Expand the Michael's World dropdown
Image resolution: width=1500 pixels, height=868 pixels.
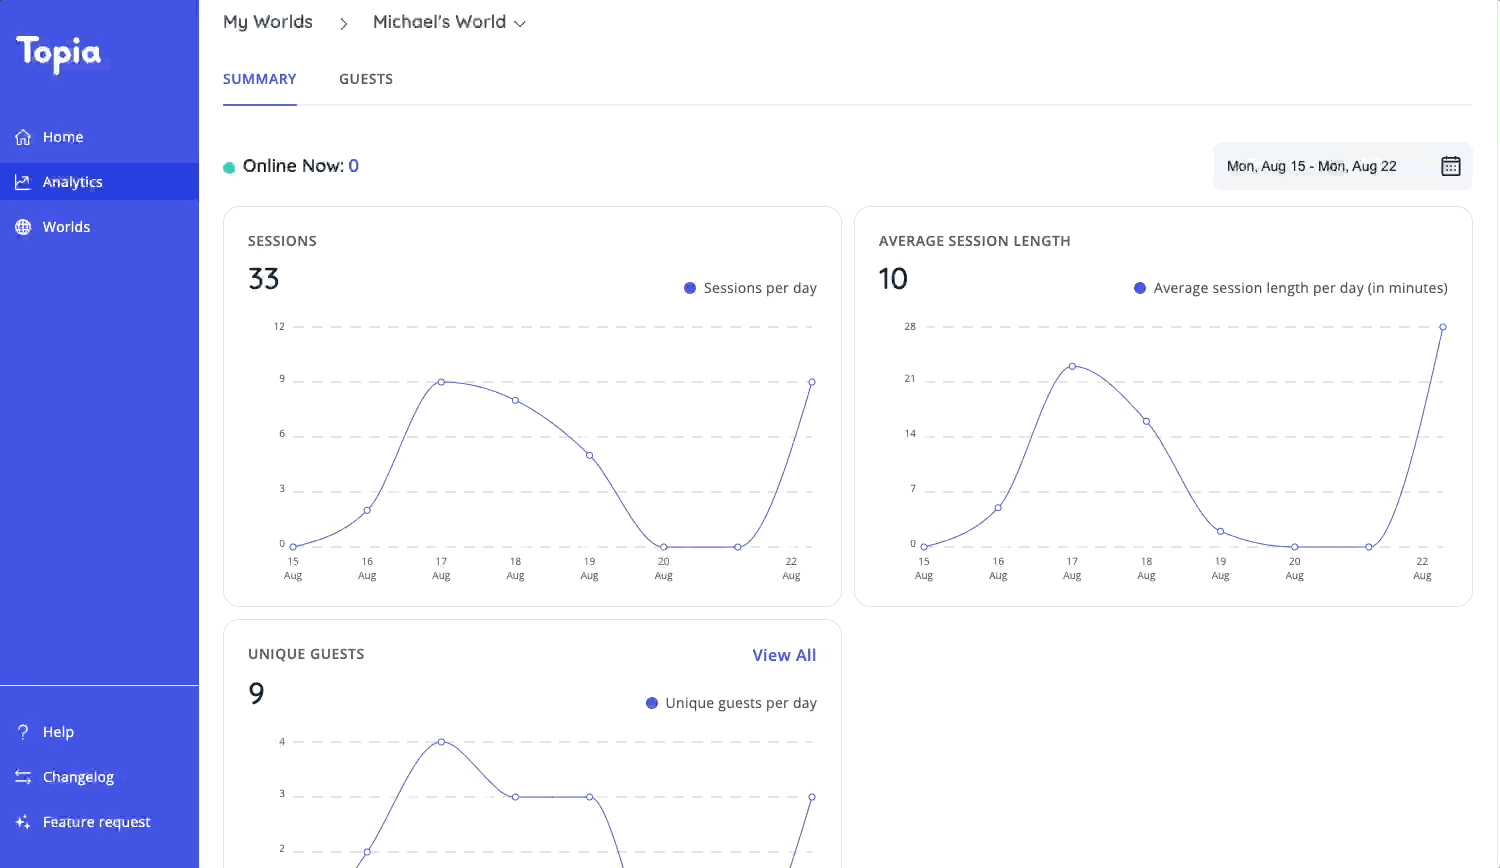click(449, 22)
